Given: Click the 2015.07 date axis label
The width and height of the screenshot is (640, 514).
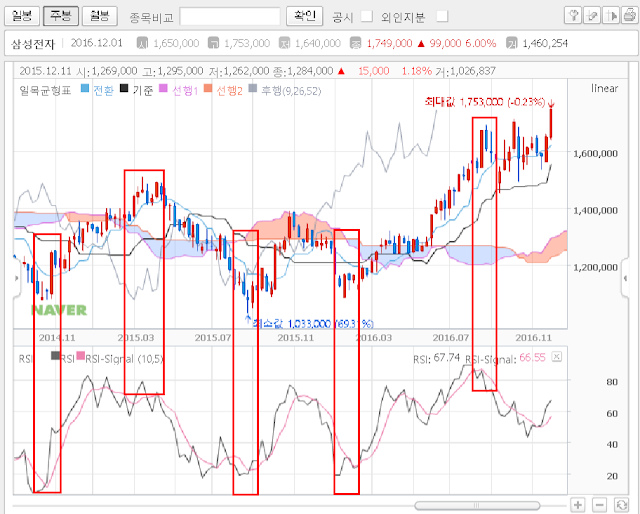Looking at the screenshot, I should pyautogui.click(x=213, y=338).
